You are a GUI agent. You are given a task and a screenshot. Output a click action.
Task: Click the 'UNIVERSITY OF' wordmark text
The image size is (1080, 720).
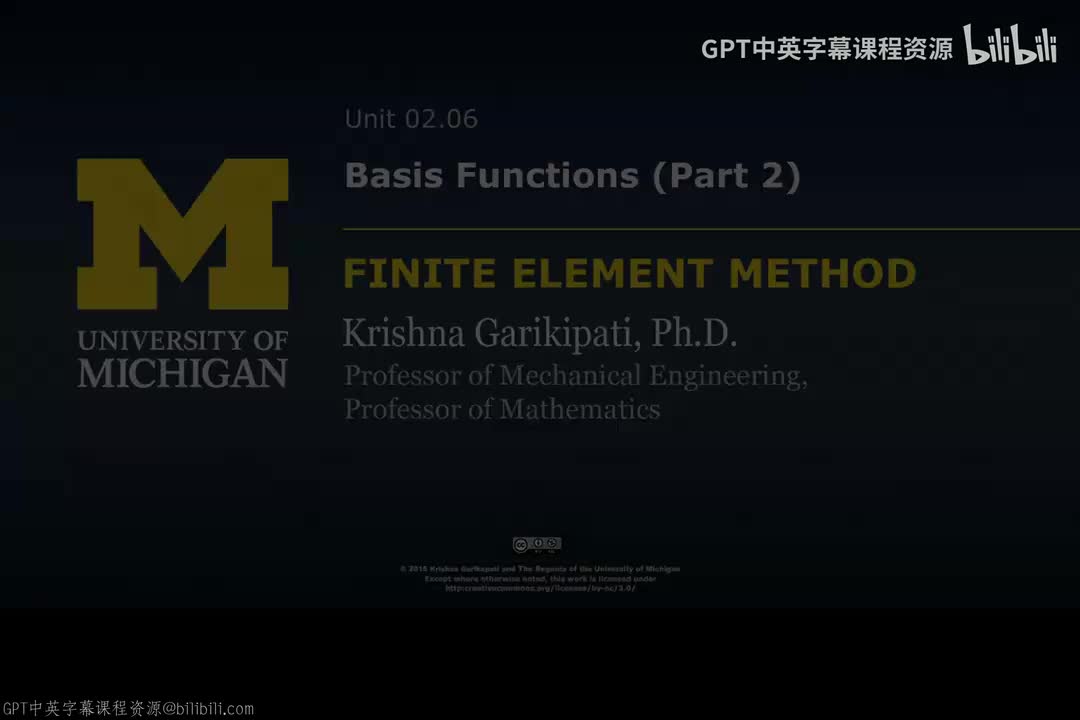[x=183, y=340]
